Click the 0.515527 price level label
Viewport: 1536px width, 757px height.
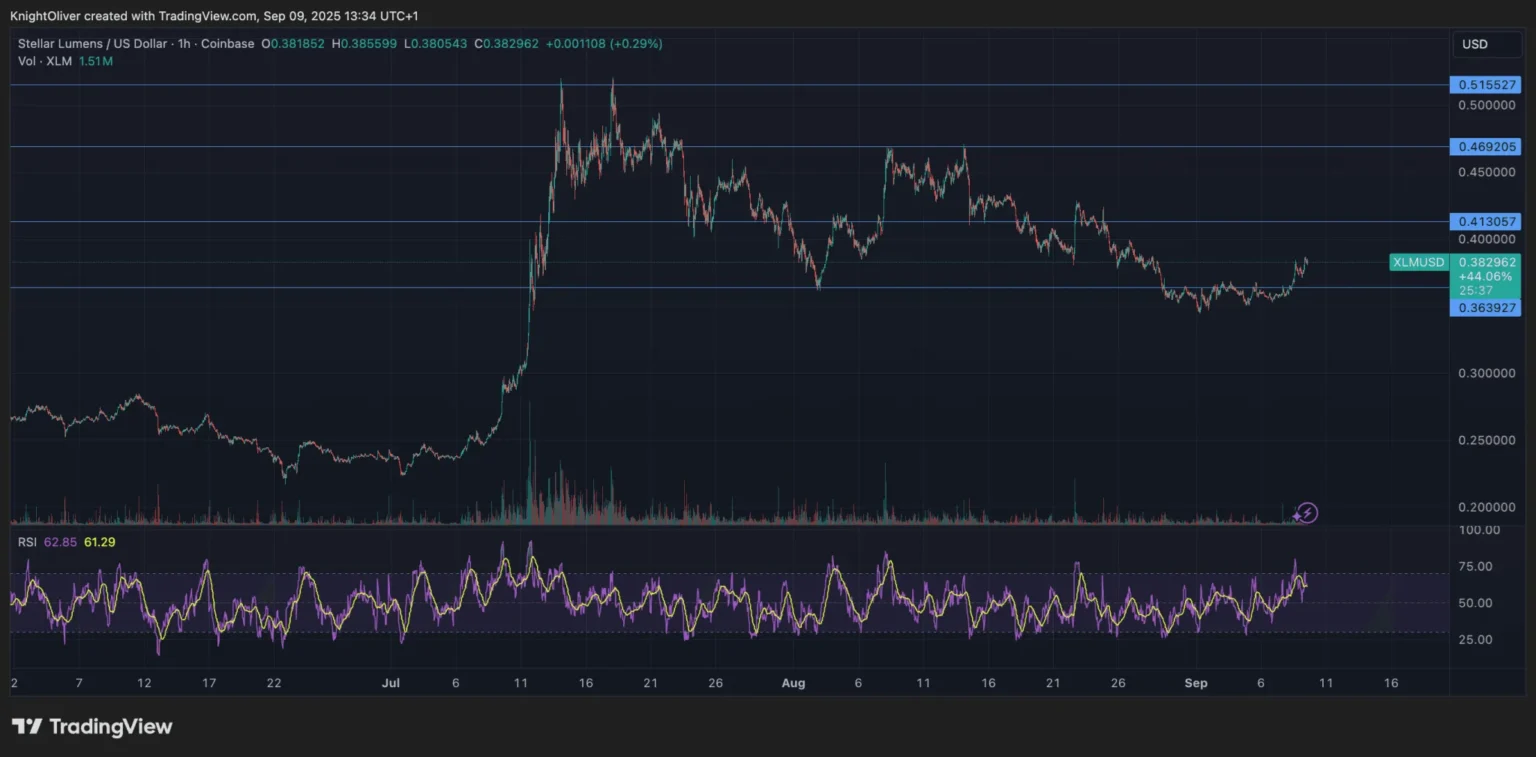[x=1485, y=85]
